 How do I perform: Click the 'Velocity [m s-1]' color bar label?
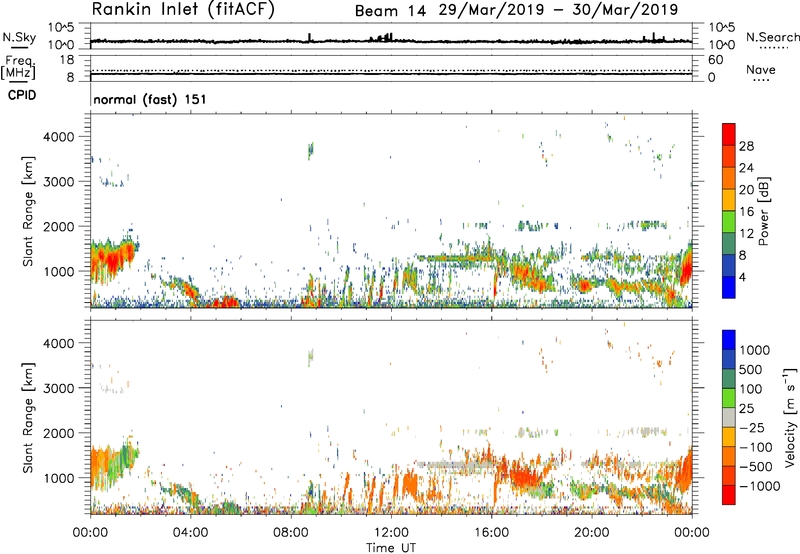pyautogui.click(x=789, y=417)
